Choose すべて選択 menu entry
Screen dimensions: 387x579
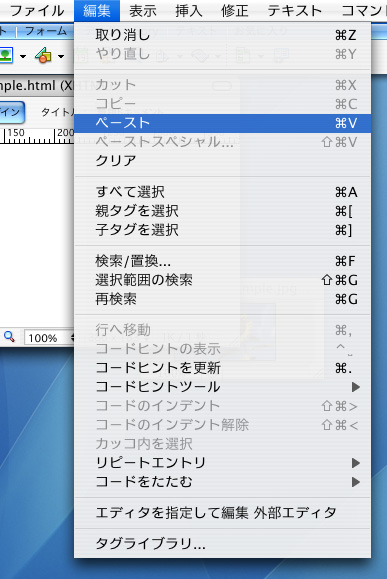222,192
